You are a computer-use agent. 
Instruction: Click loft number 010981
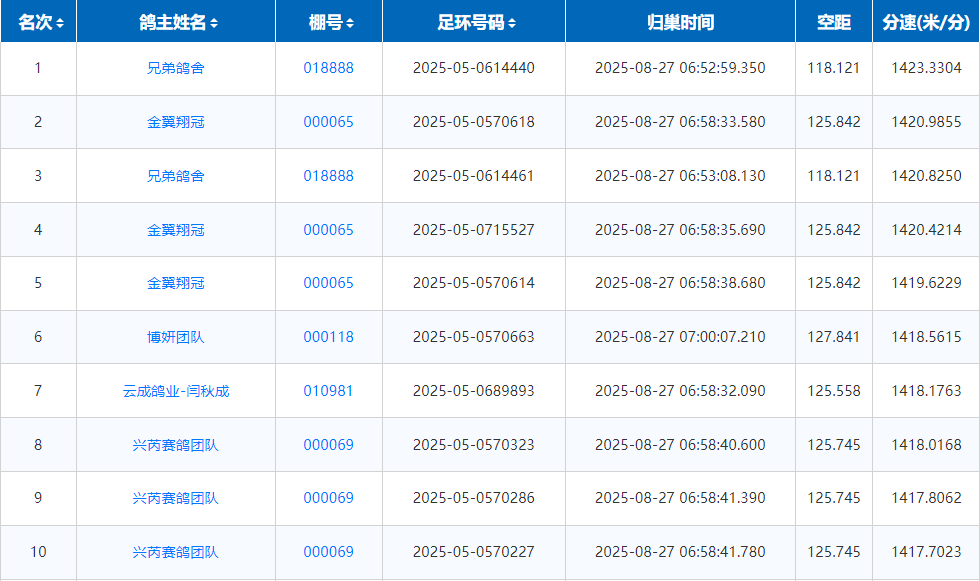[329, 391]
